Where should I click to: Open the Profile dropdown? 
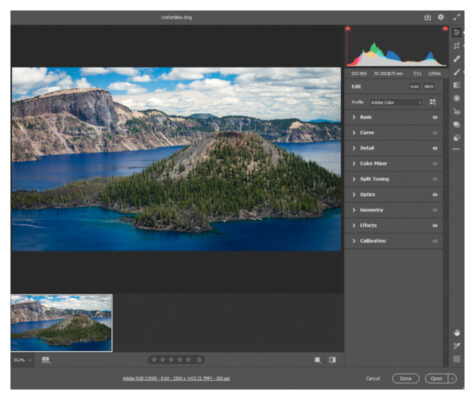(x=396, y=102)
